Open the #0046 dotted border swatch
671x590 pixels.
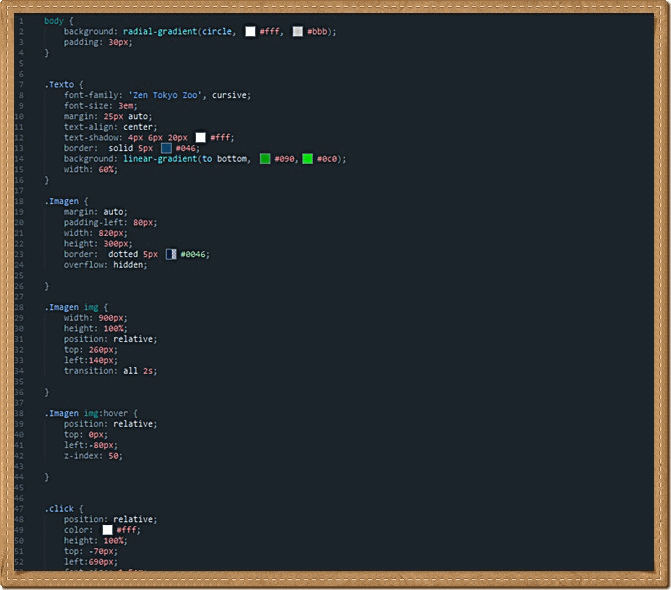click(x=171, y=254)
